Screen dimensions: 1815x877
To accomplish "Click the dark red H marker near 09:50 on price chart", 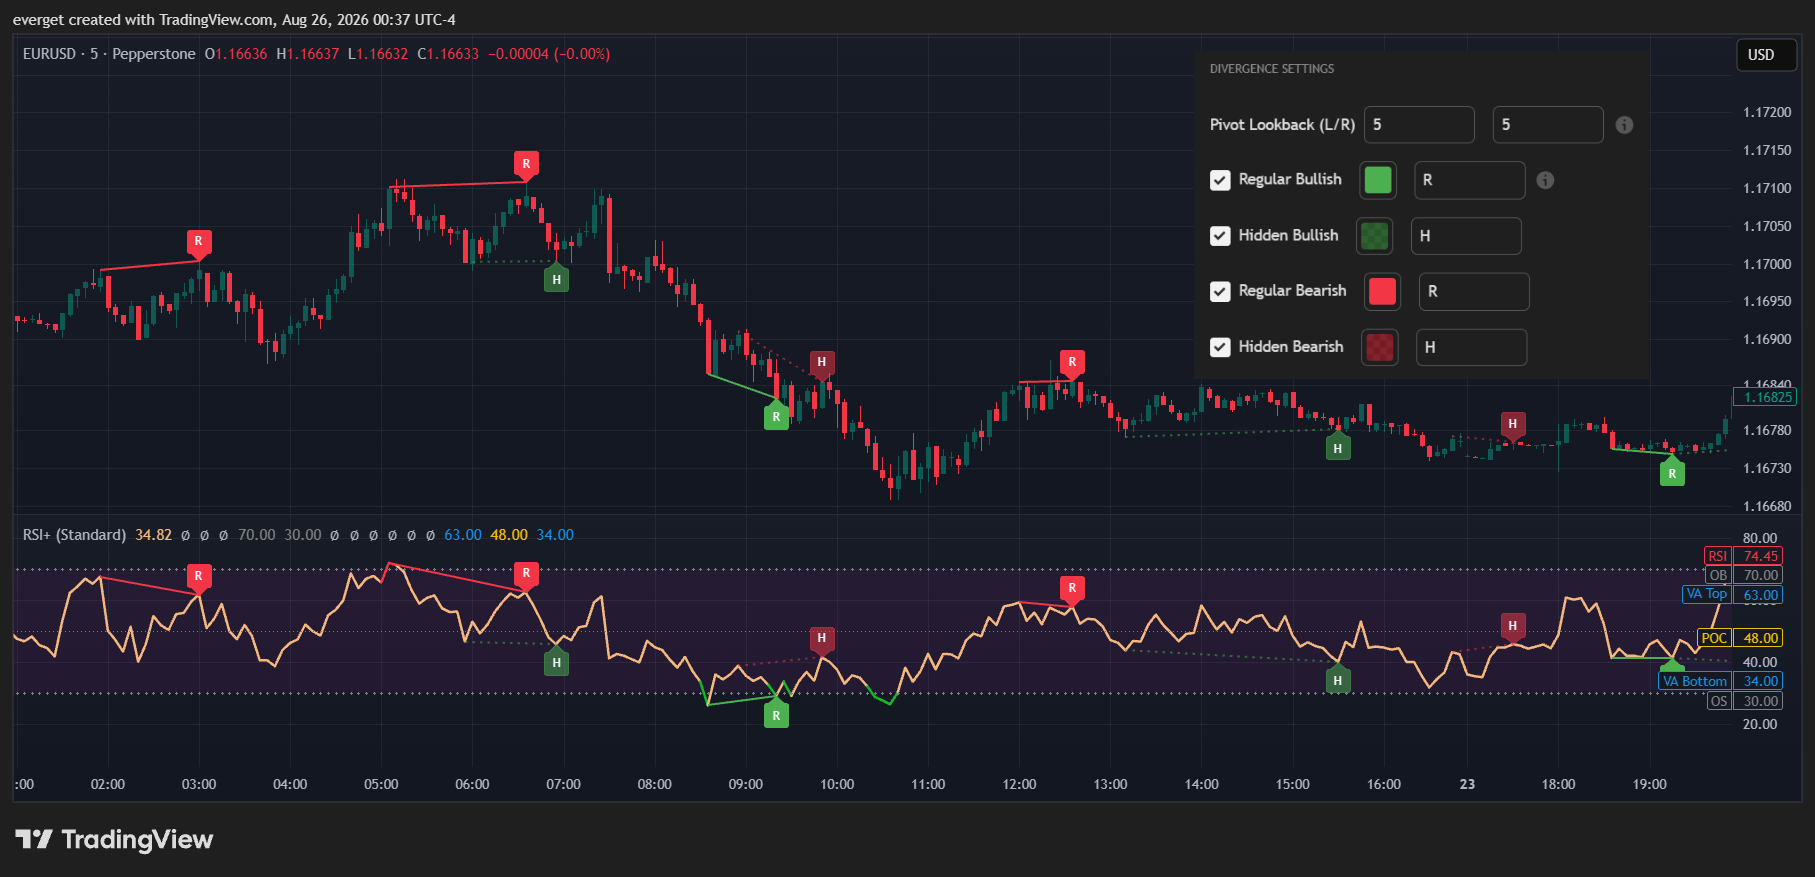I will pyautogui.click(x=822, y=364).
